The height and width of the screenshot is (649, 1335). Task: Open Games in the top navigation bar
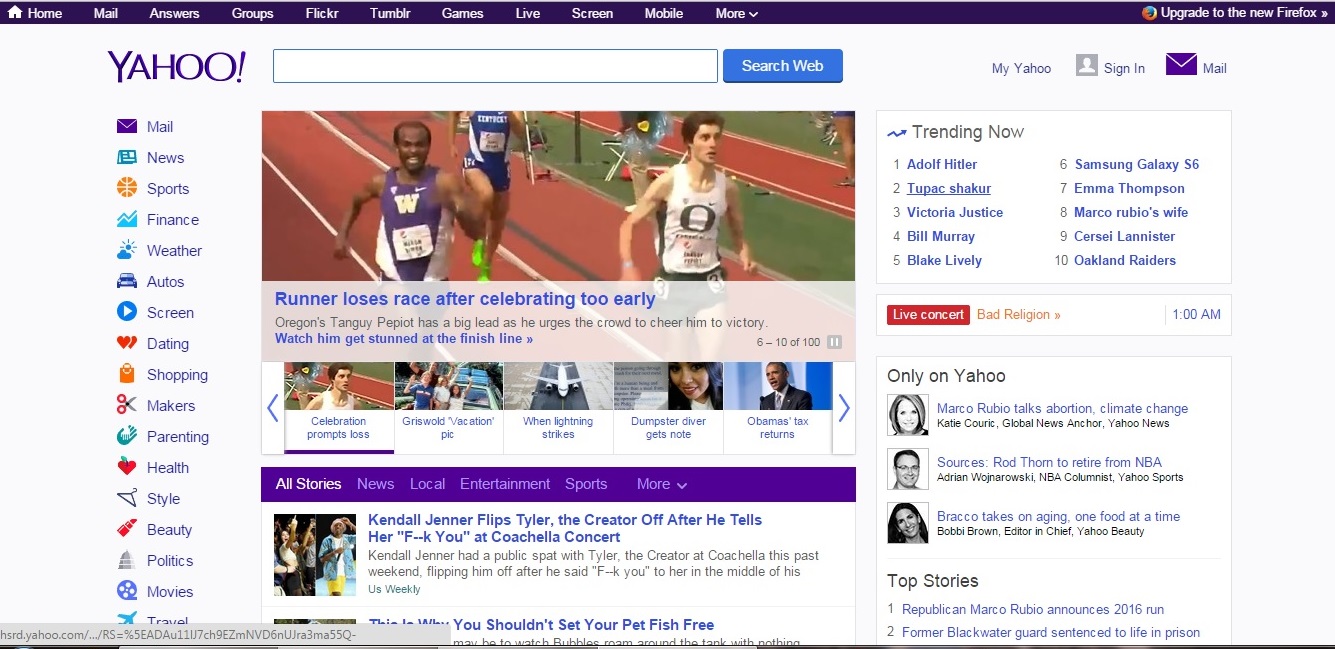click(x=463, y=13)
